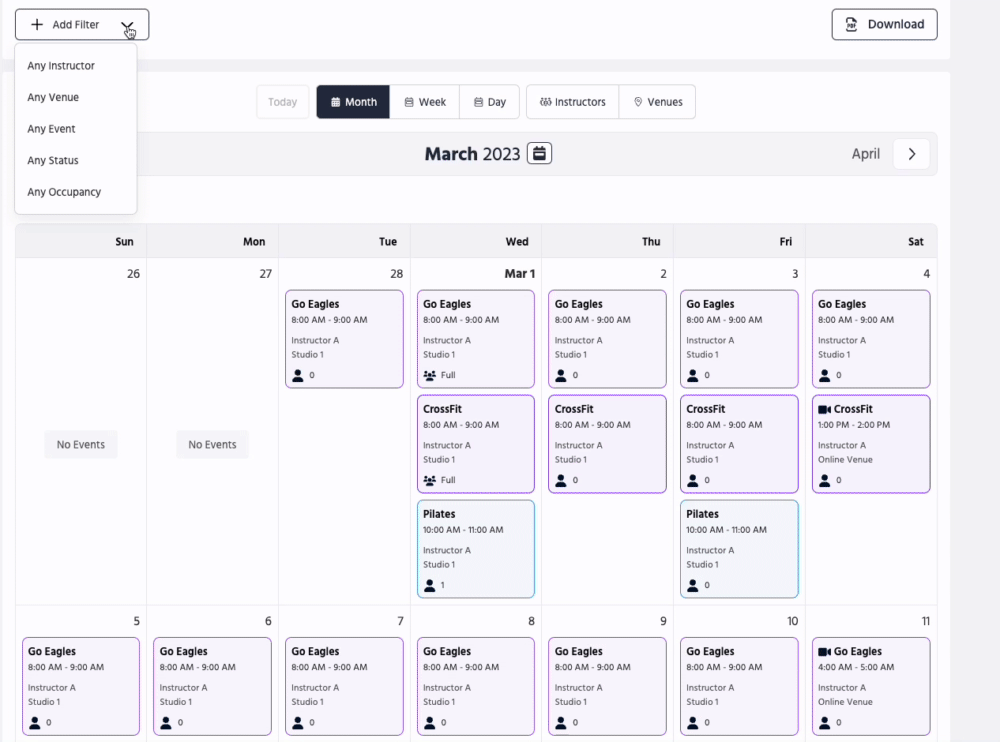Screen dimensions: 1000x742
Task: Switch to the Week view
Action: pyautogui.click(x=425, y=102)
